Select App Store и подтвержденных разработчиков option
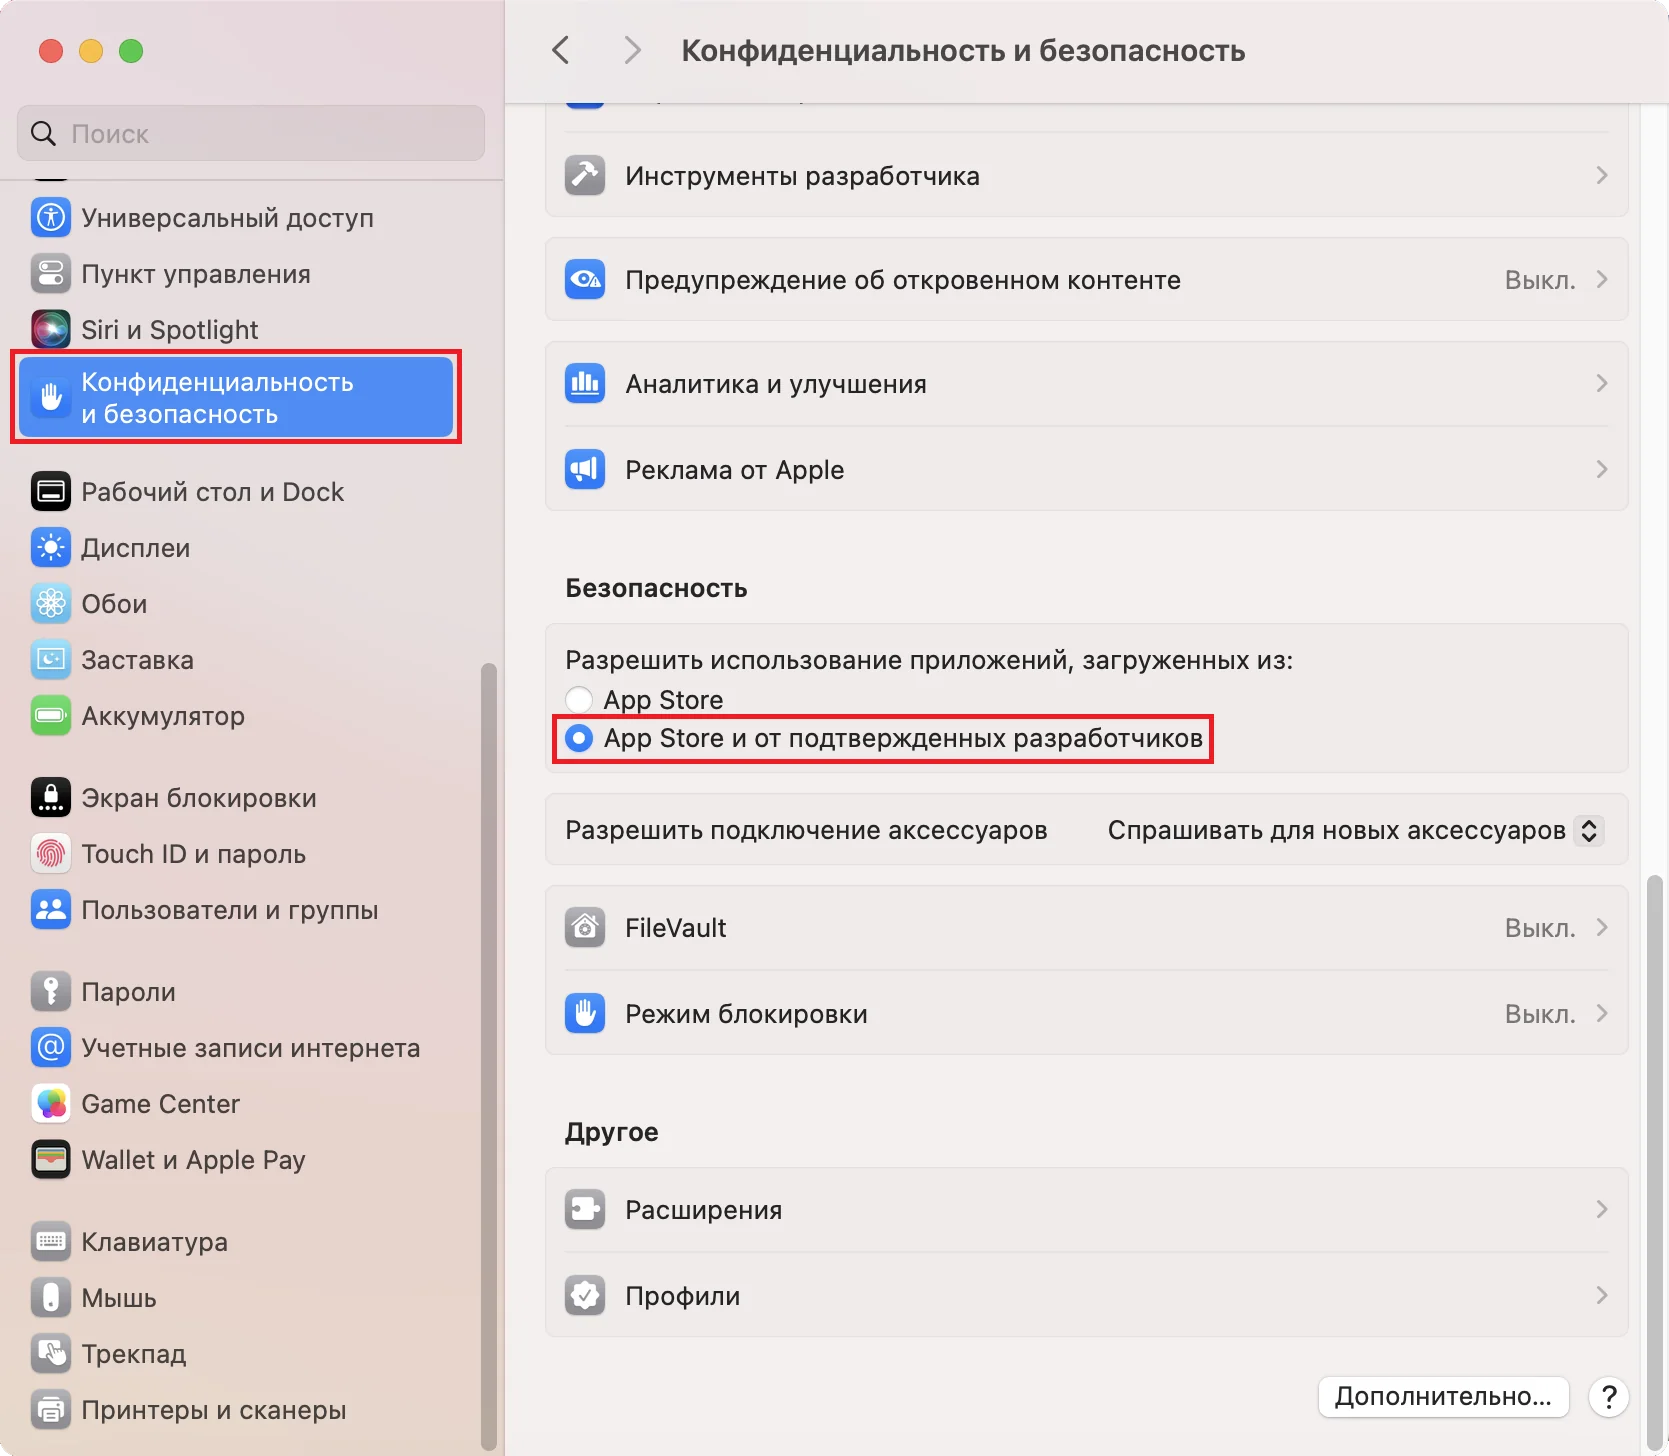Image resolution: width=1669 pixels, height=1456 pixels. pos(579,739)
